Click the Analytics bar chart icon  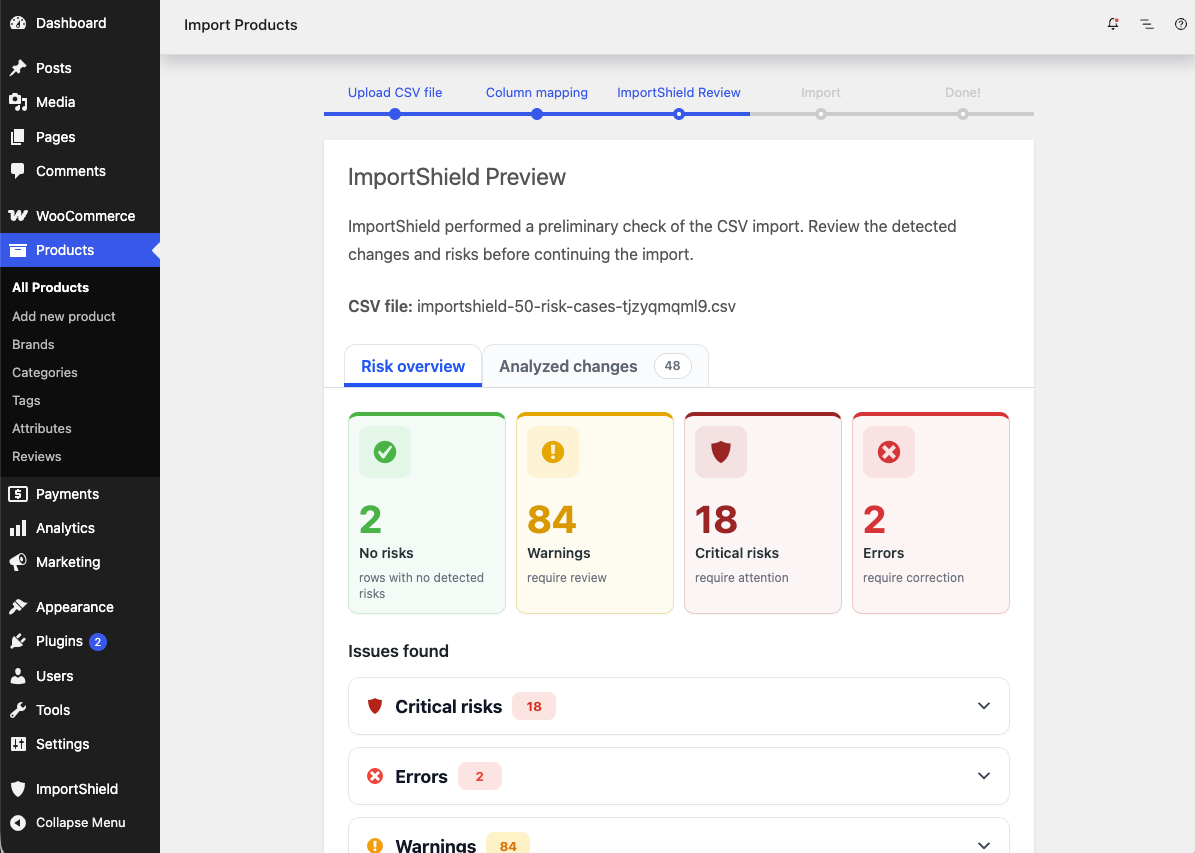click(x=18, y=528)
